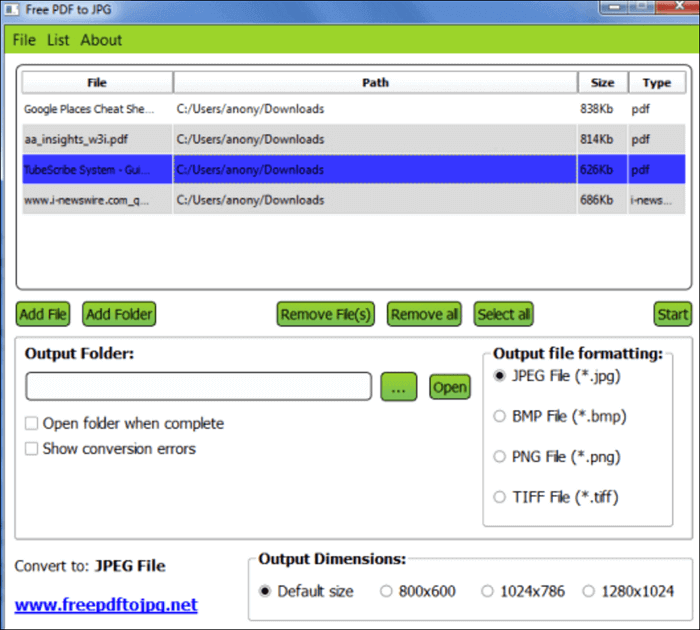The image size is (700, 630).
Task: Open the About menu
Action: [101, 40]
